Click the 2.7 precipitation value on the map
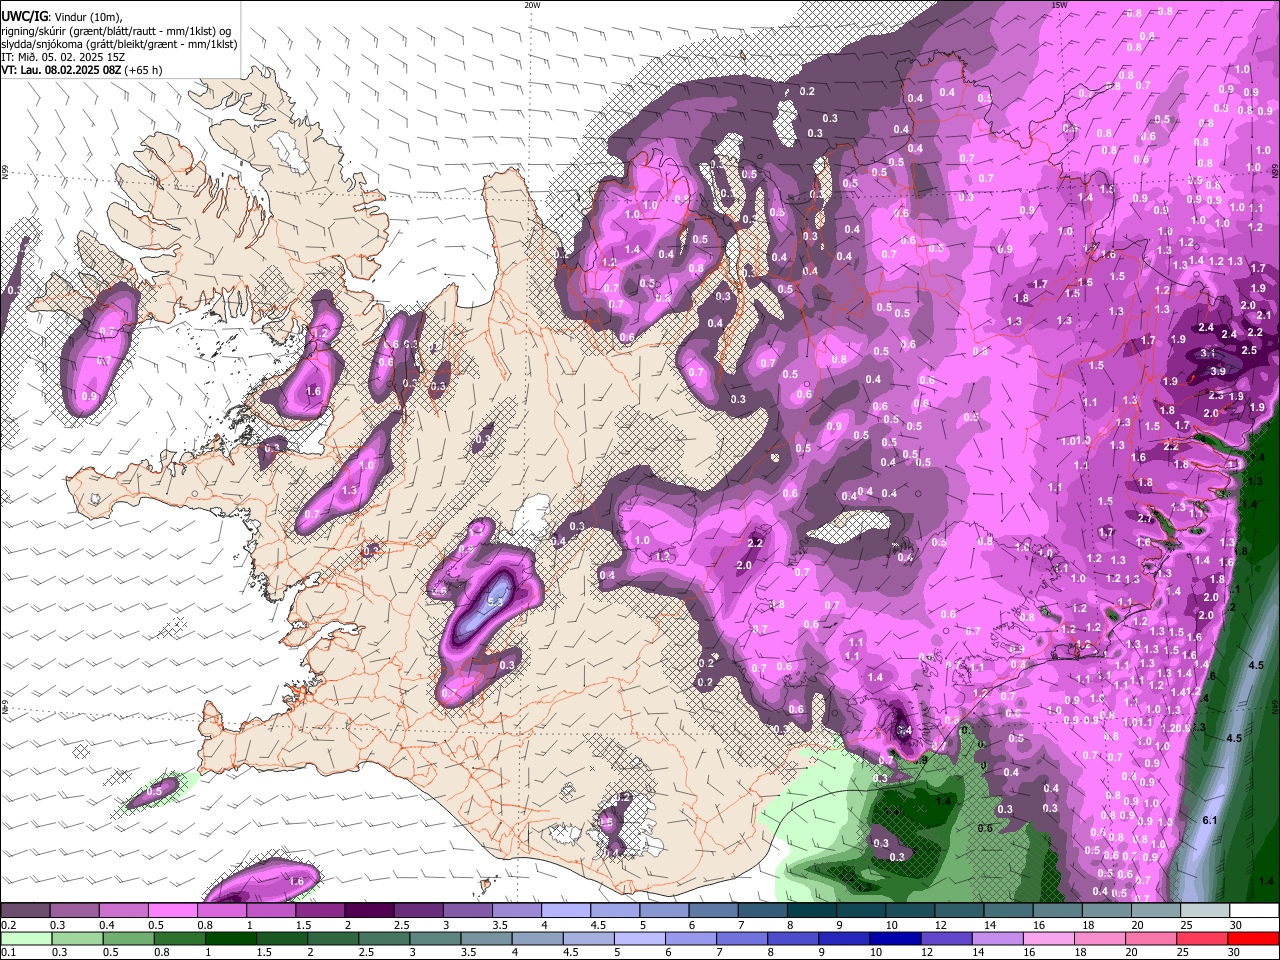Screen dimensions: 1280x960 1146,518
